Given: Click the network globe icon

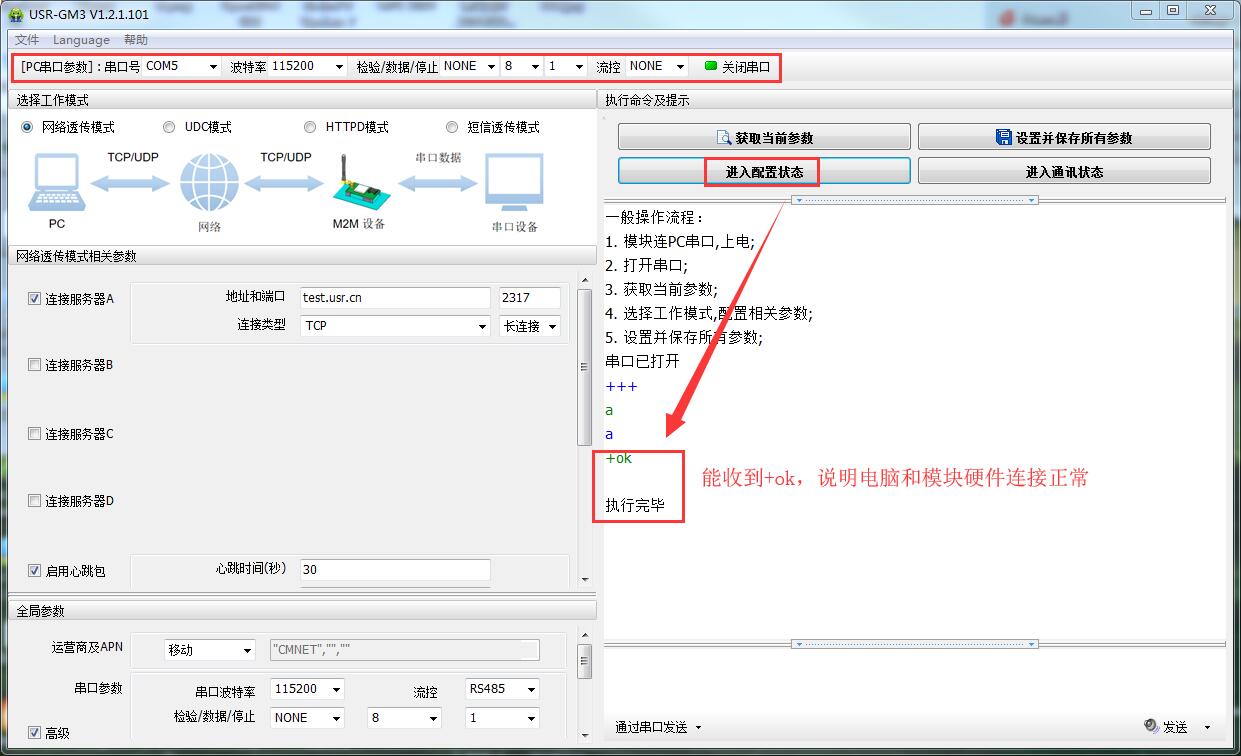Looking at the screenshot, I should tap(209, 184).
